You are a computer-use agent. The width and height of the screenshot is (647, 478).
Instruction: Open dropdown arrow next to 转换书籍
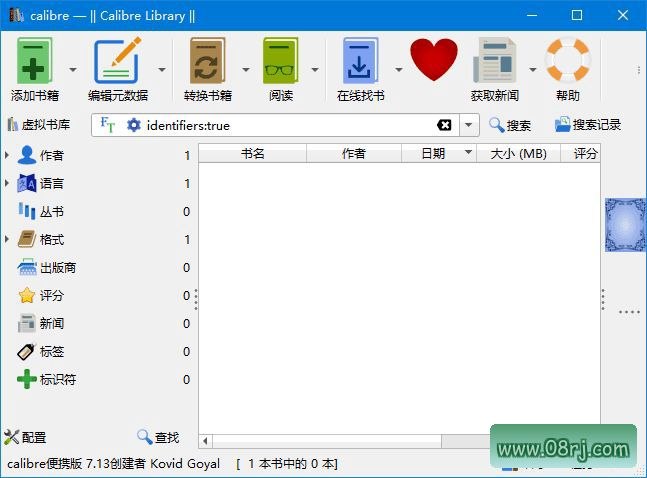(x=246, y=69)
